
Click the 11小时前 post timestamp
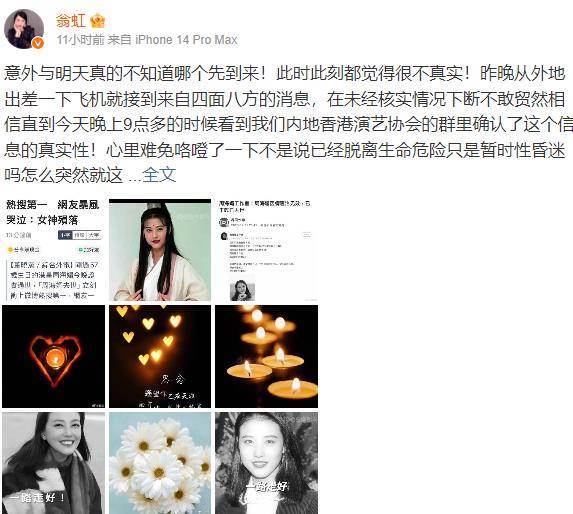click(80, 39)
